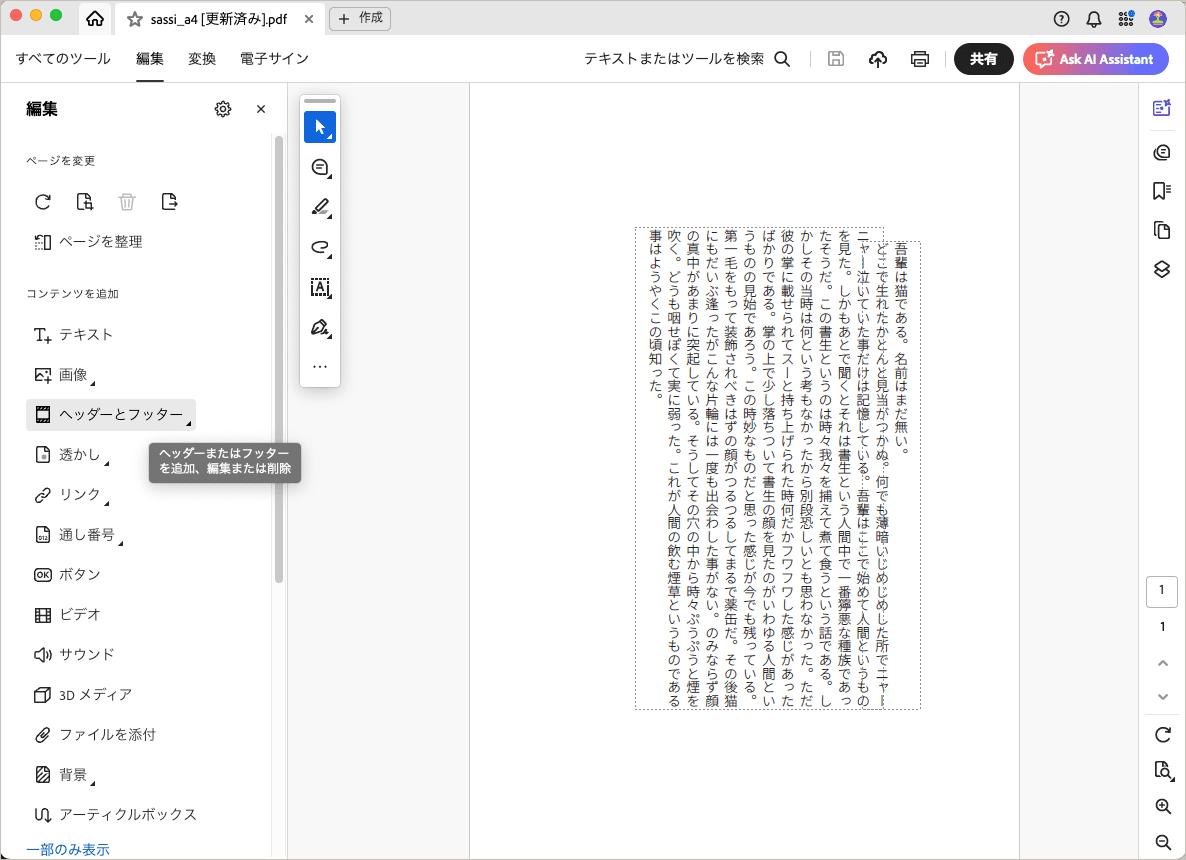Click the rotate page icon in edit panel

(43, 201)
